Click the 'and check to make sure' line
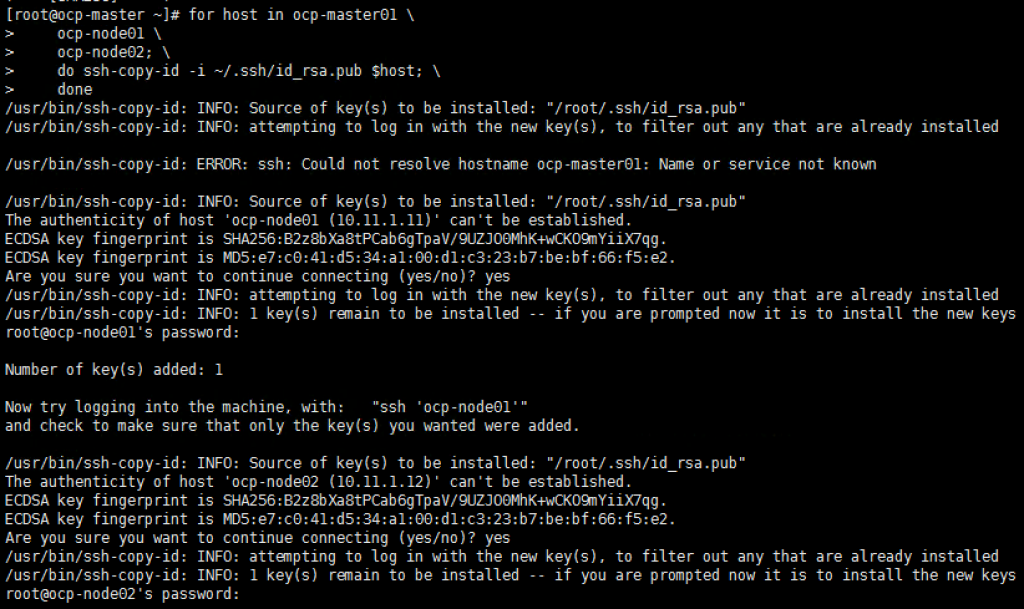 point(292,426)
